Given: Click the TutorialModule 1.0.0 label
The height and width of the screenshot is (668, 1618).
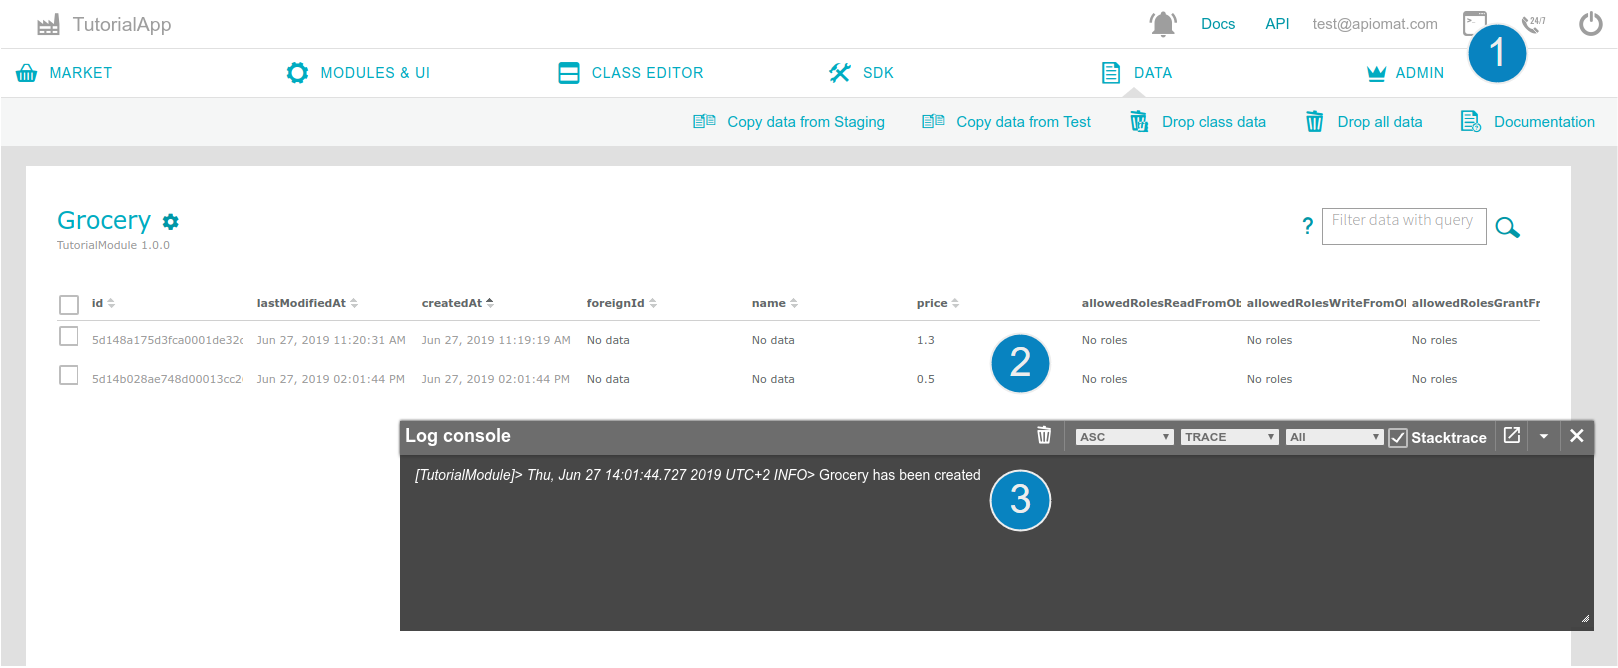Looking at the screenshot, I should 113,245.
